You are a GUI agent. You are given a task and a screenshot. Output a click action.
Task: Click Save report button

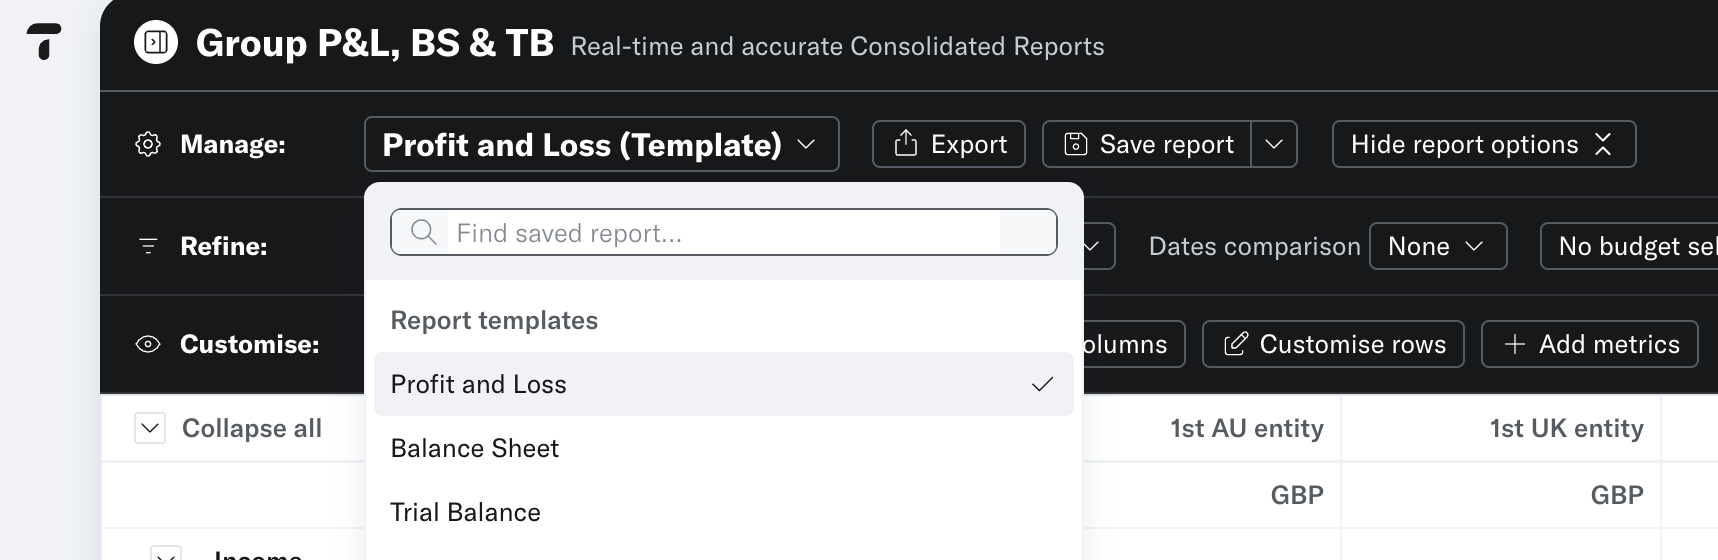pyautogui.click(x=1147, y=145)
